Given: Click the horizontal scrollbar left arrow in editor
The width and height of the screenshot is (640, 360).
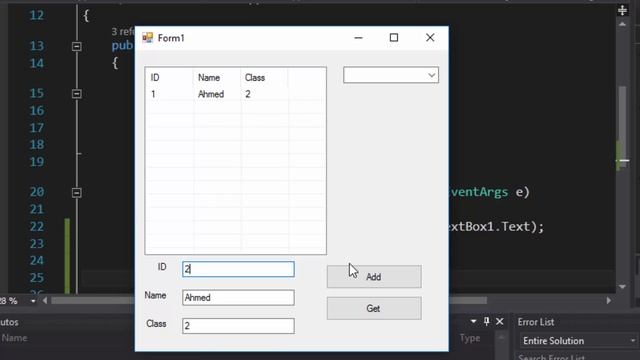Looking at the screenshot, I should 45,301.
